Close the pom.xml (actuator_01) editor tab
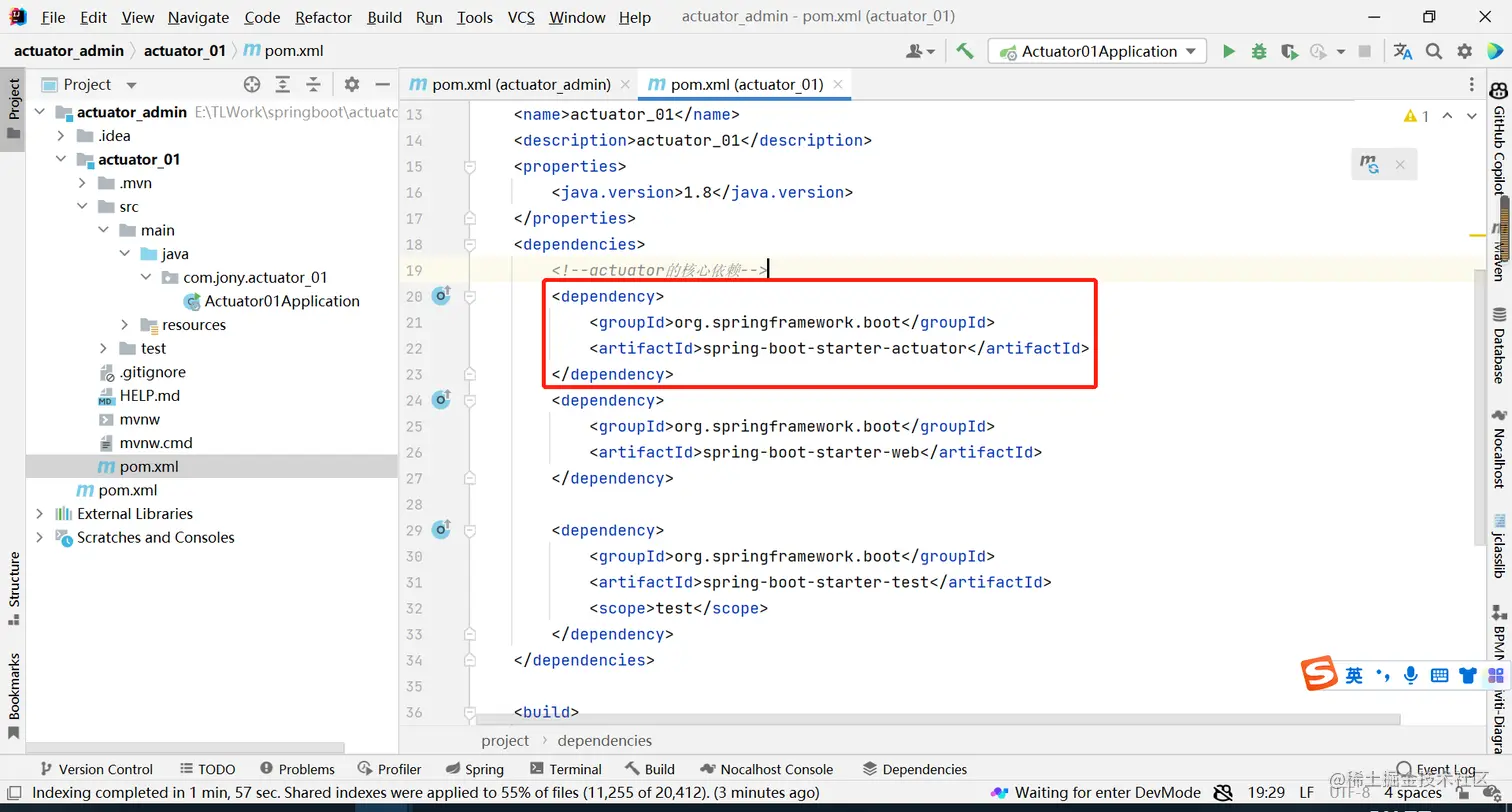The image size is (1512, 812). point(838,85)
